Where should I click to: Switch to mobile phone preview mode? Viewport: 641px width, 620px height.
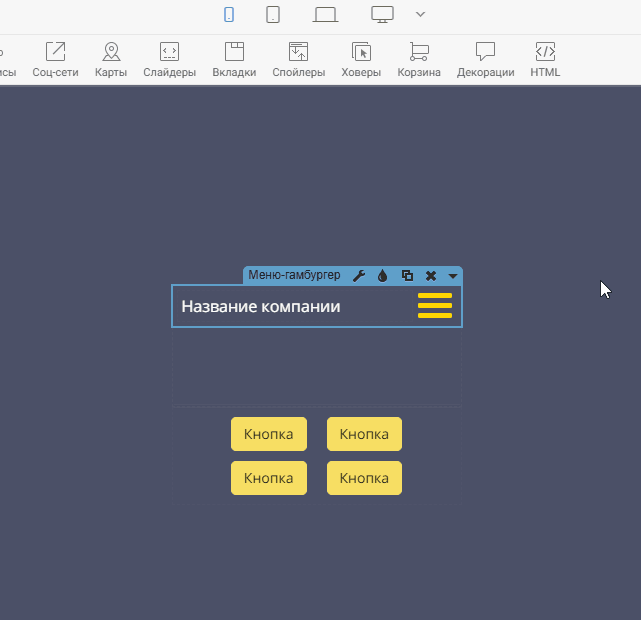click(x=229, y=14)
